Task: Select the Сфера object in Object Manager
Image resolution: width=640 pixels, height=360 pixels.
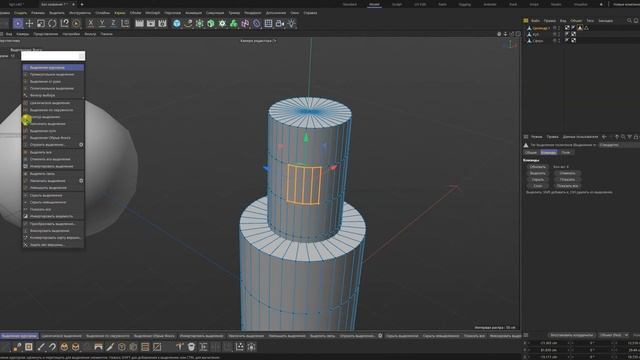Action: (538, 41)
